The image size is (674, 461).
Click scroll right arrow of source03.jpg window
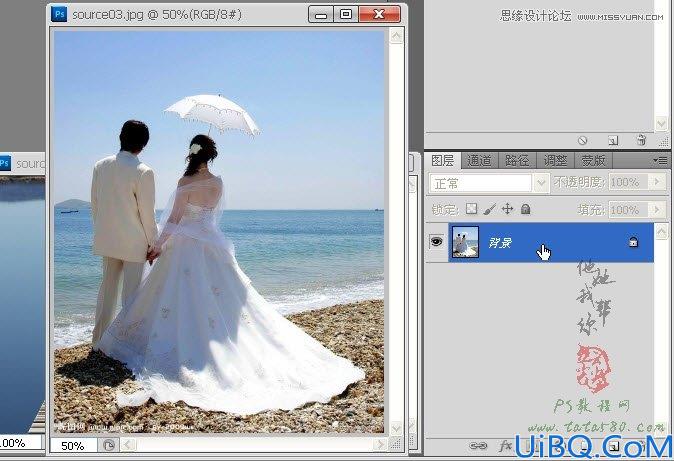380,445
